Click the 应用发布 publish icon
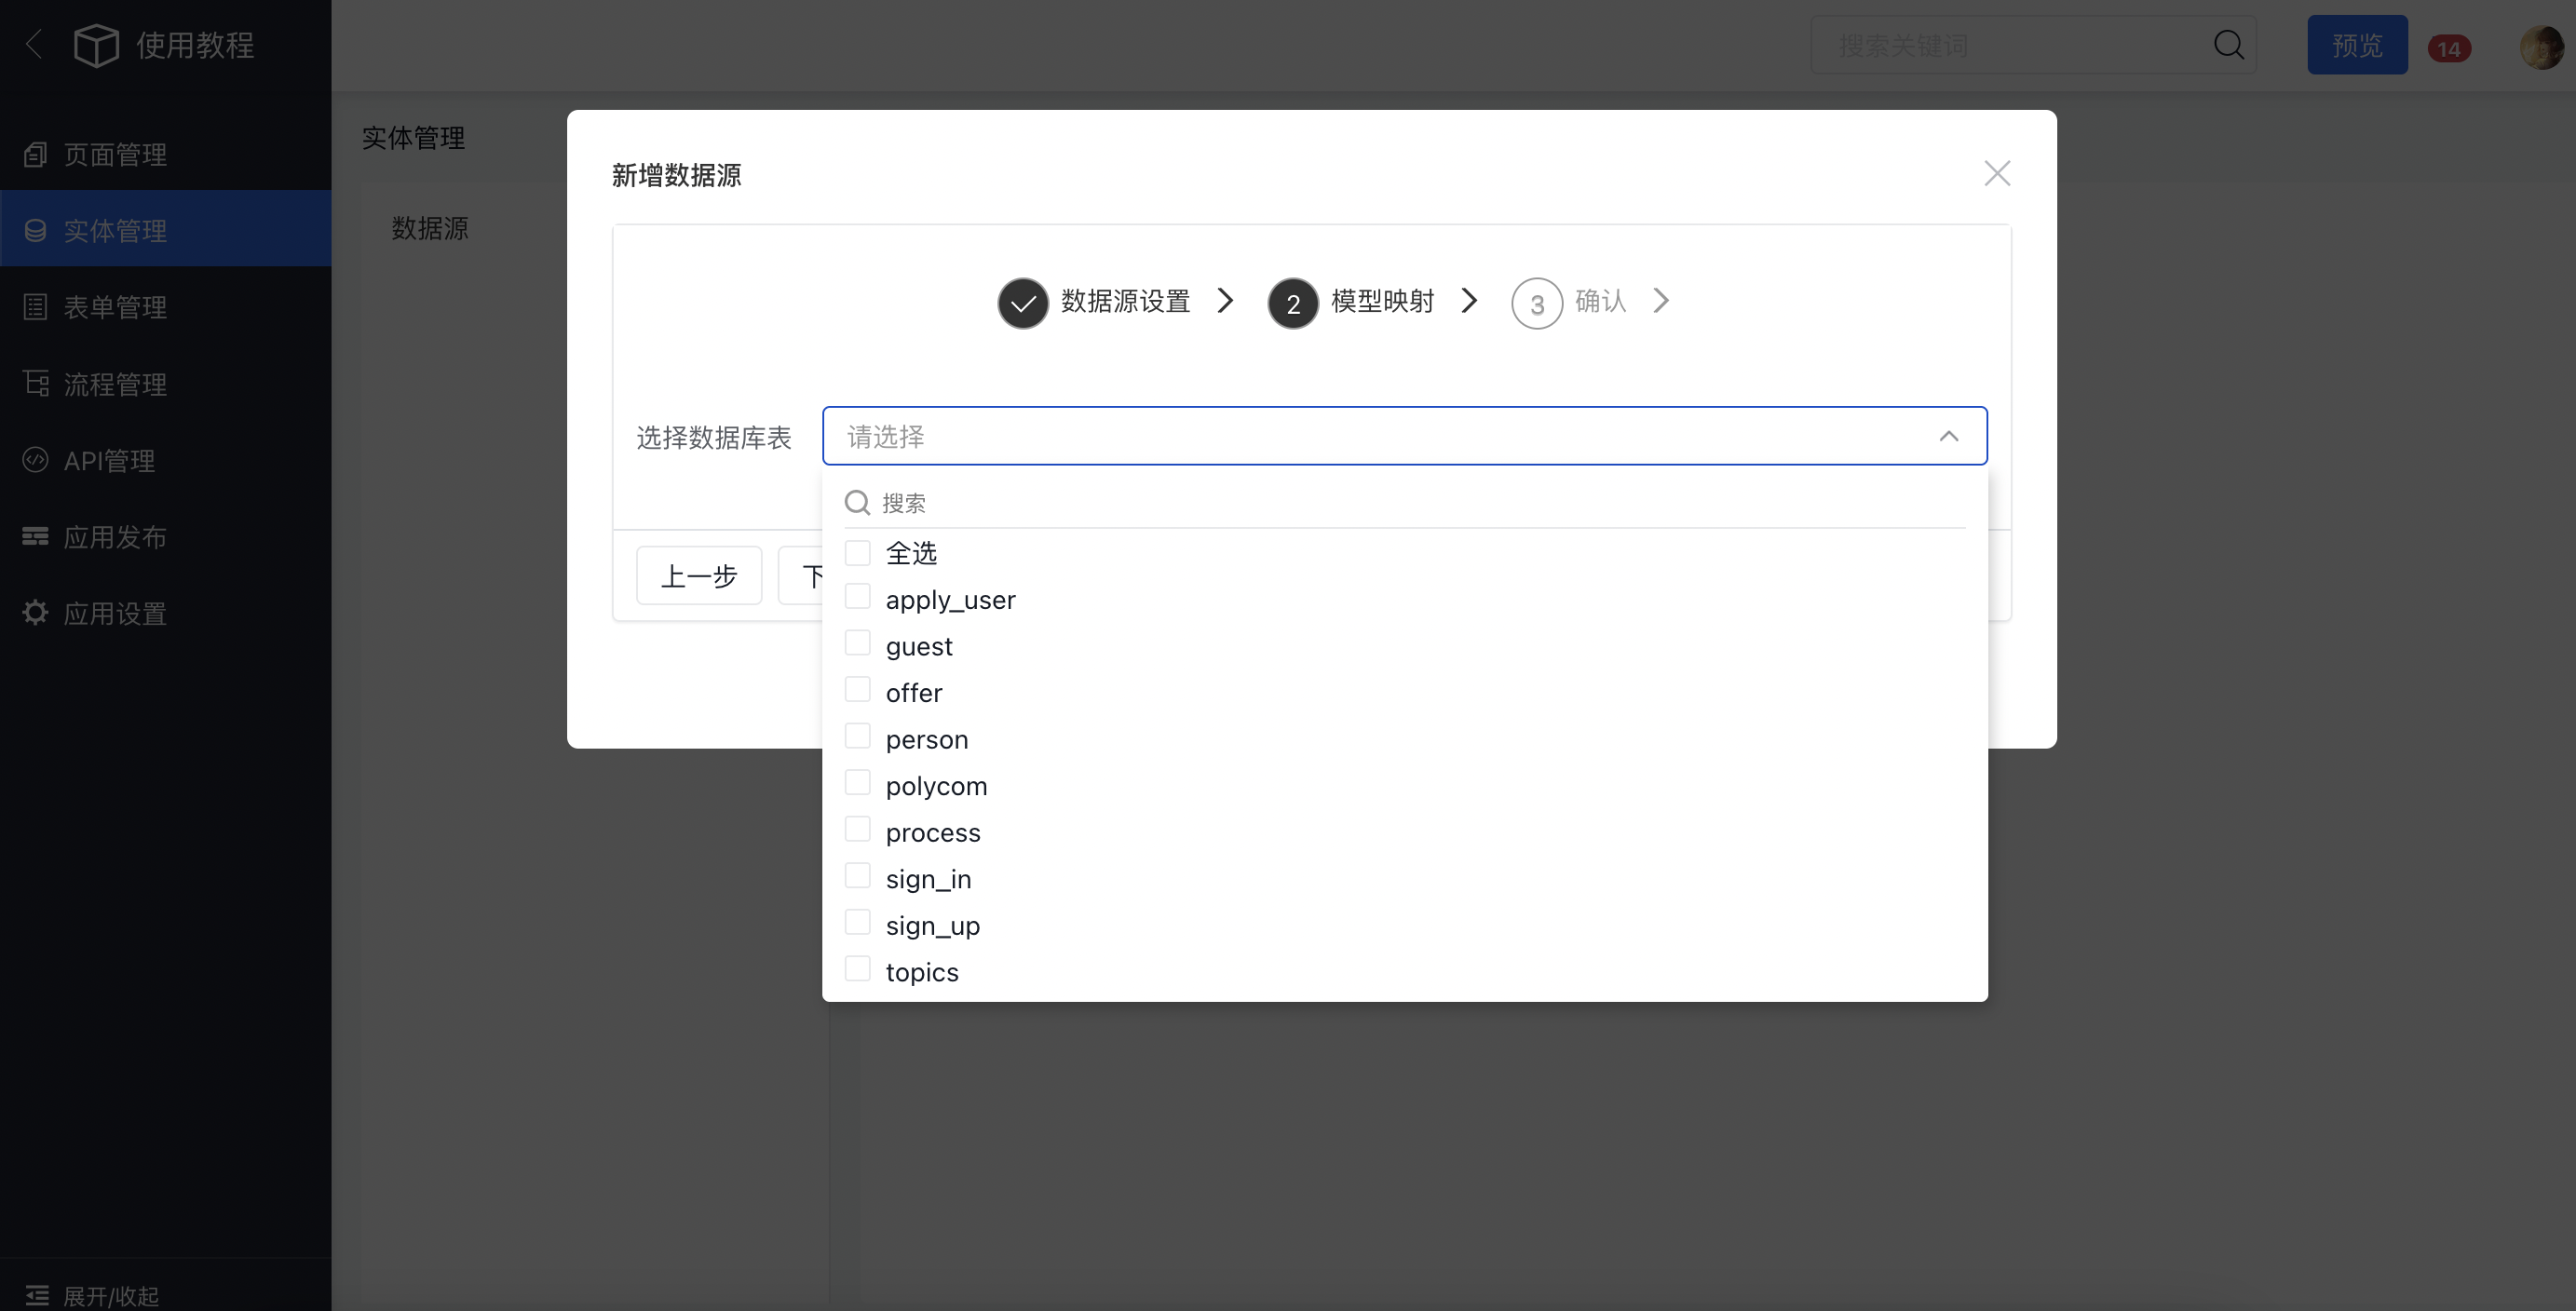The height and width of the screenshot is (1311, 2576). (x=35, y=537)
